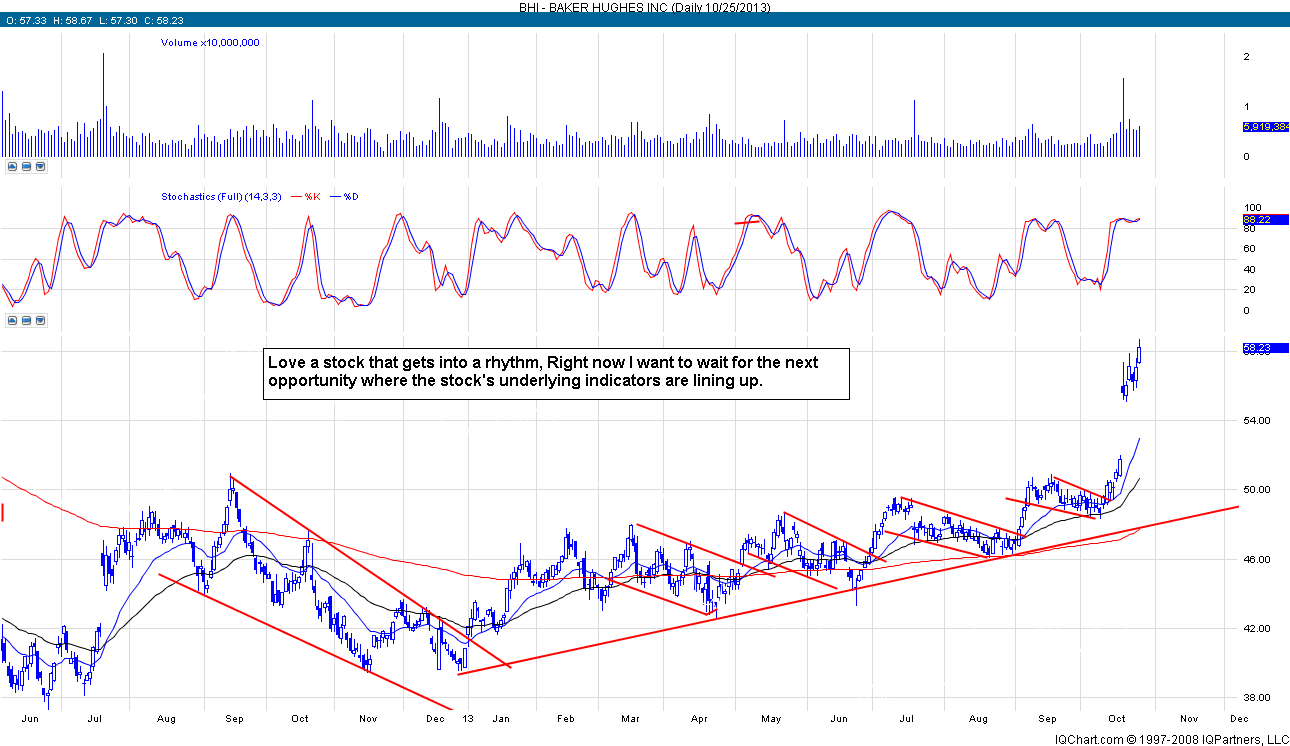
Task: Click the middle maximize icon in Volume pane
Action: pyautogui.click(x=26, y=166)
